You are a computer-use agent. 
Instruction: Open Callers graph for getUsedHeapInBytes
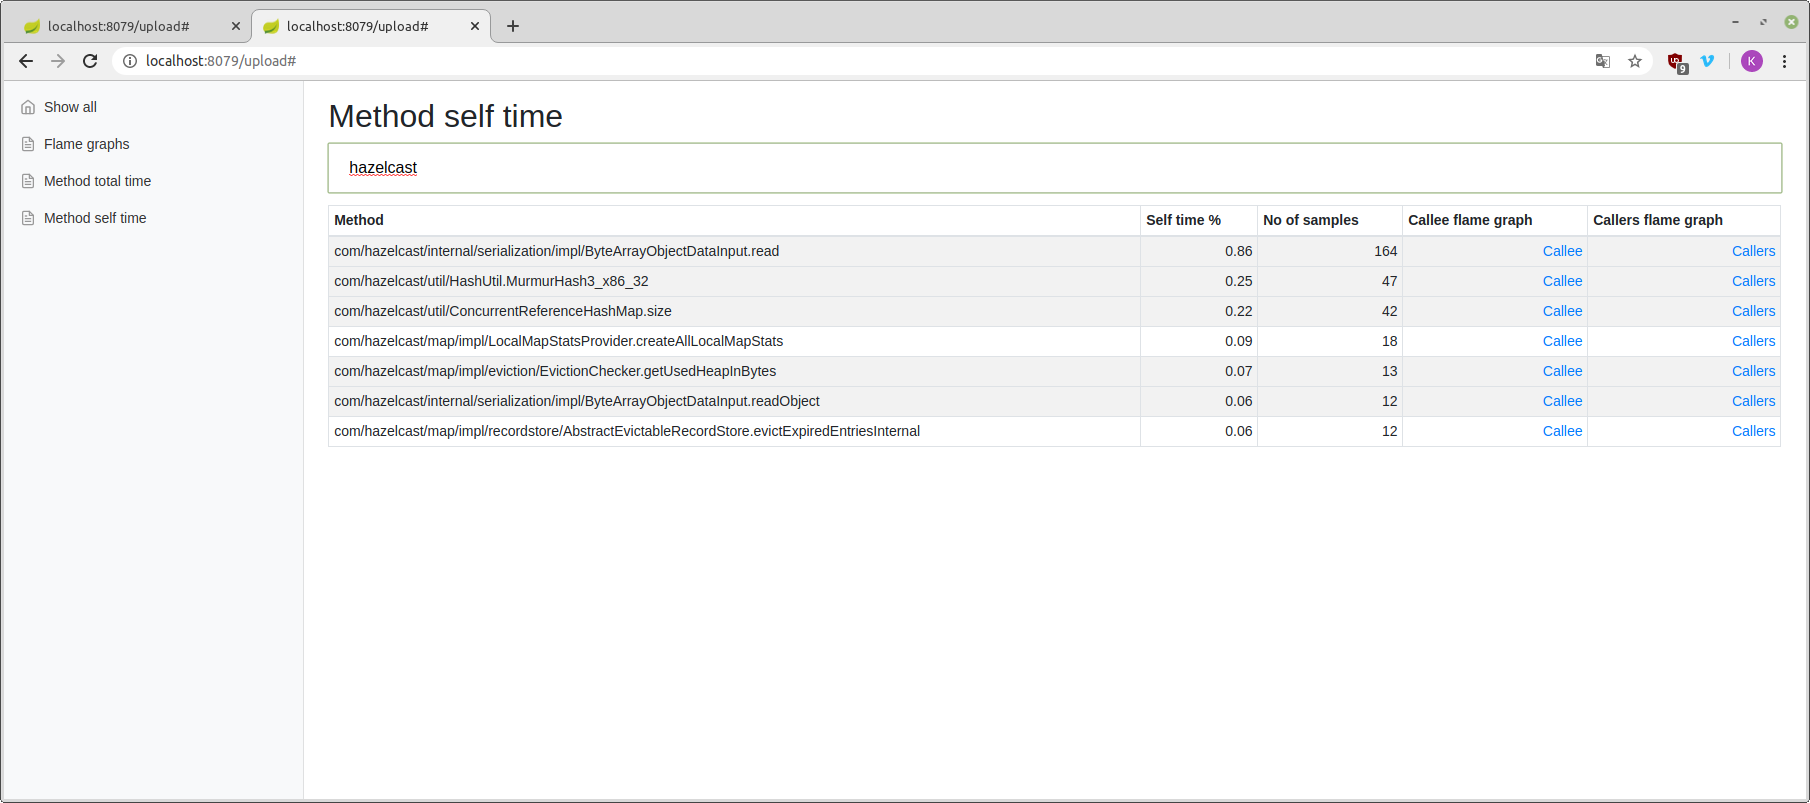(x=1753, y=371)
